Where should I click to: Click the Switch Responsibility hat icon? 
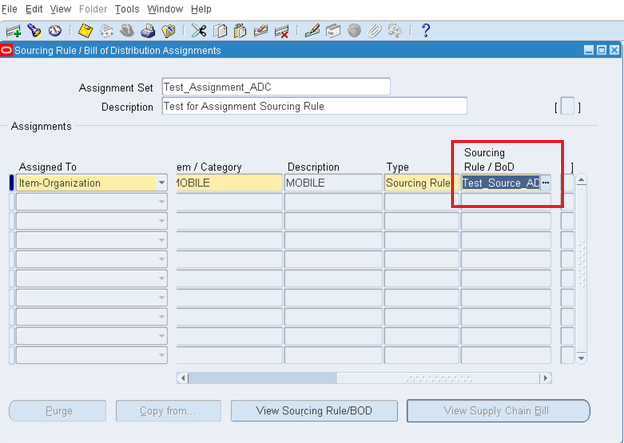(x=127, y=31)
